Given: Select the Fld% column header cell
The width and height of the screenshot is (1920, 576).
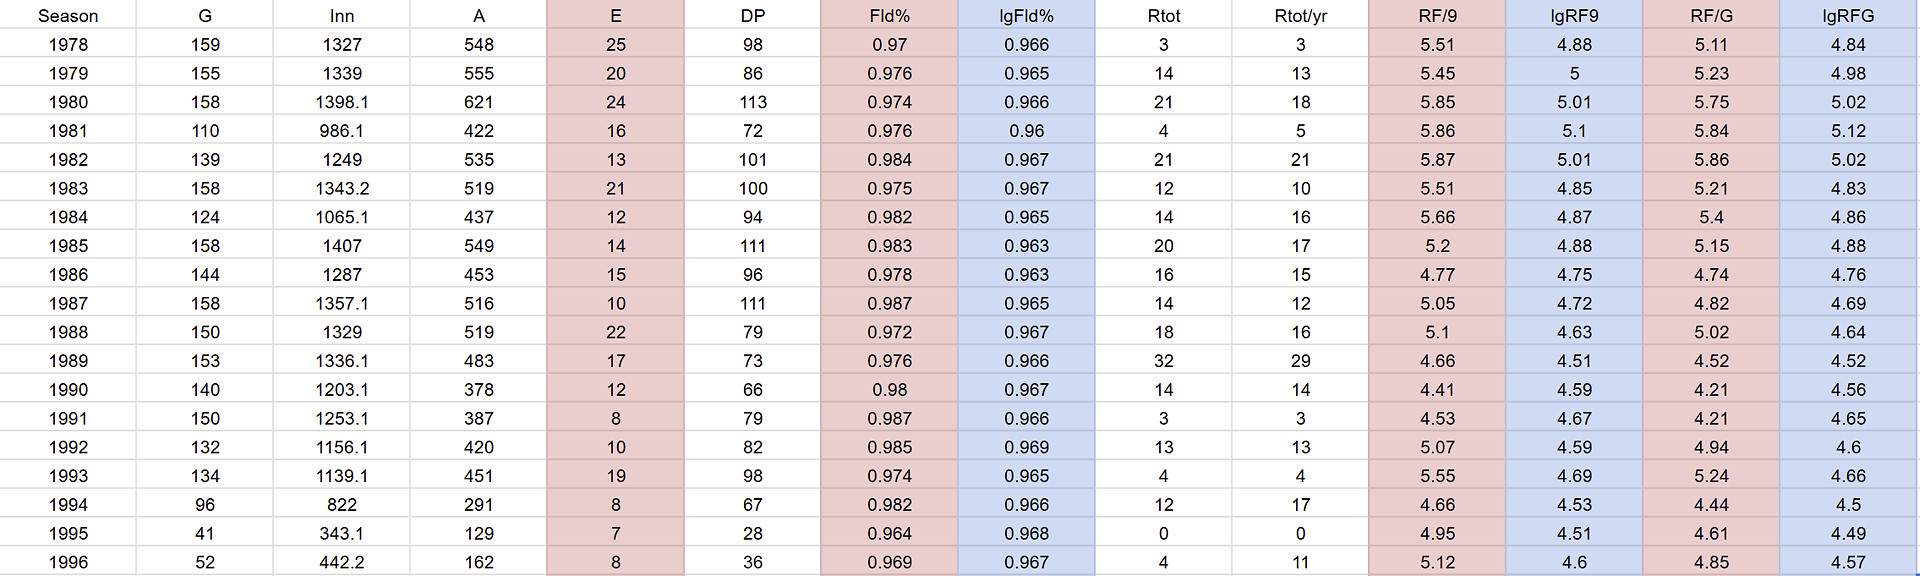Looking at the screenshot, I should click(889, 16).
